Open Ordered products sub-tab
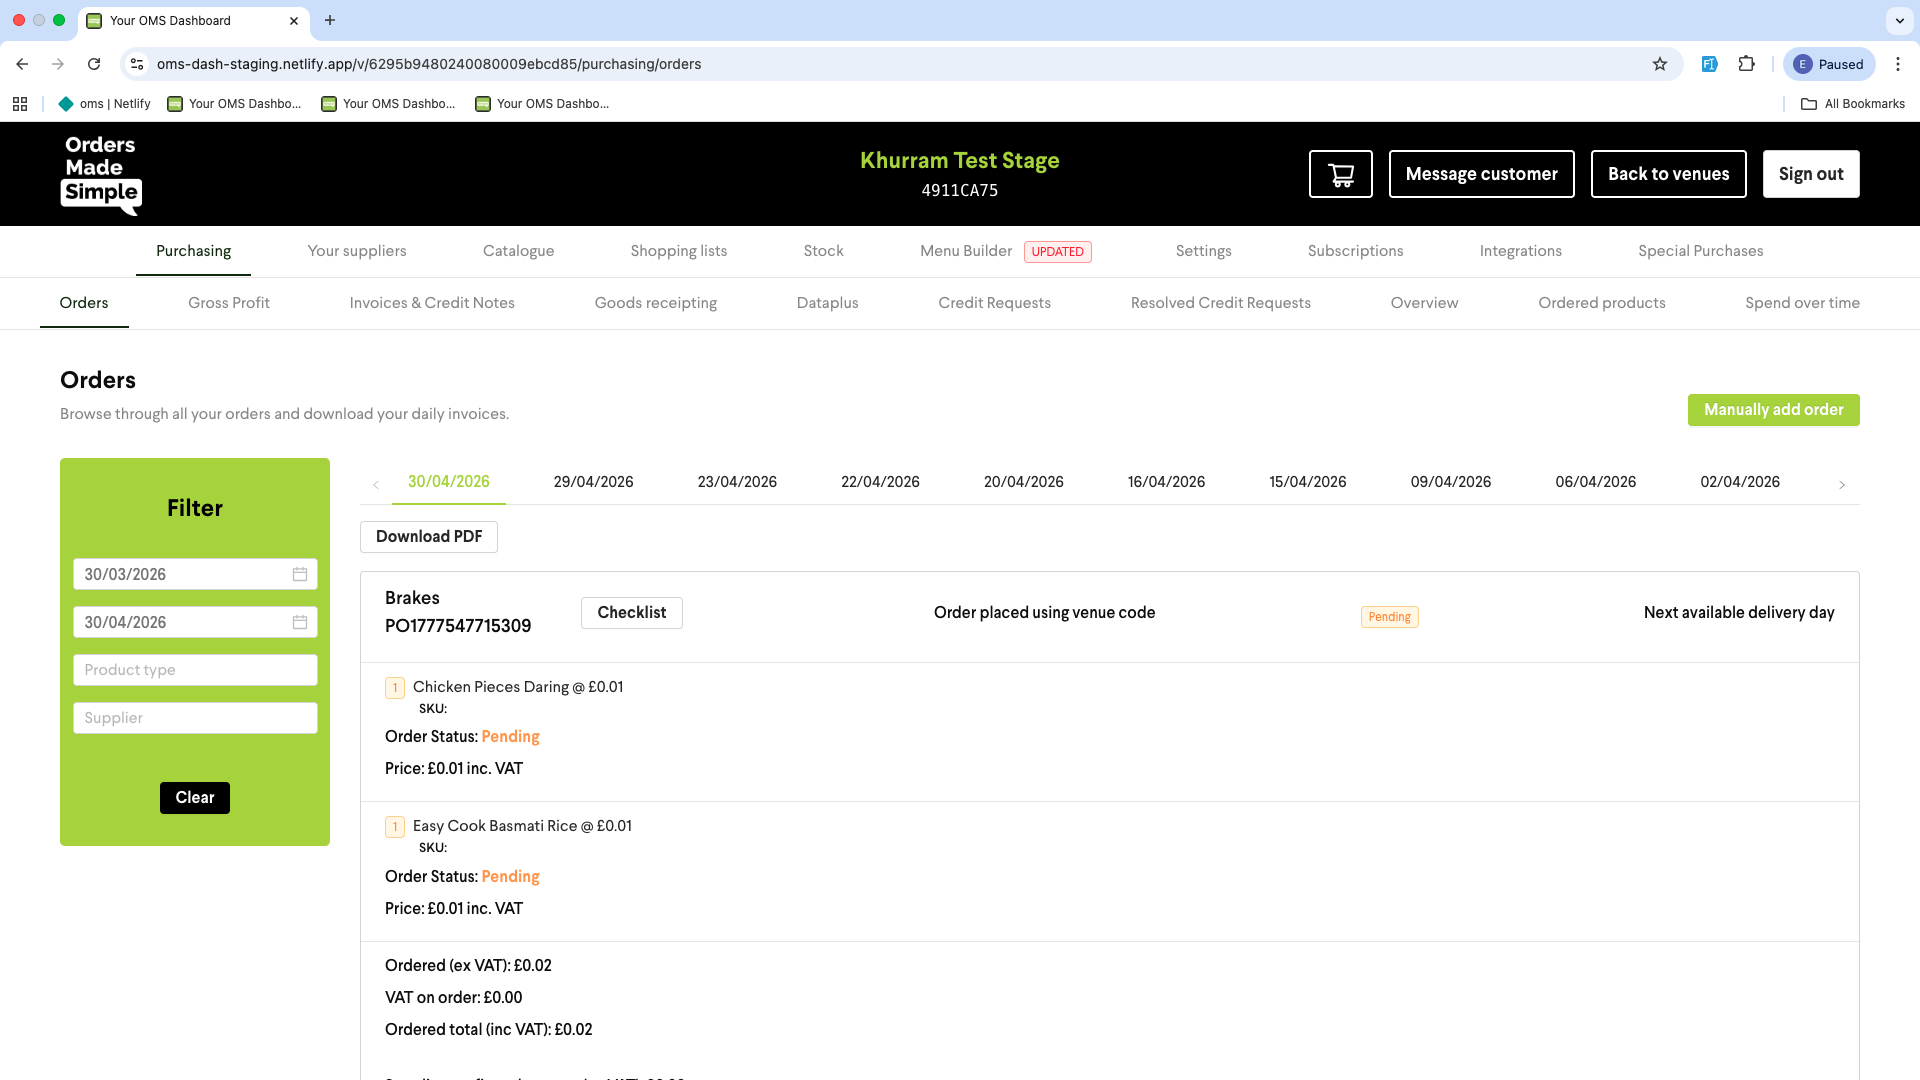Viewport: 1920px width, 1080px height. pos(1601,303)
